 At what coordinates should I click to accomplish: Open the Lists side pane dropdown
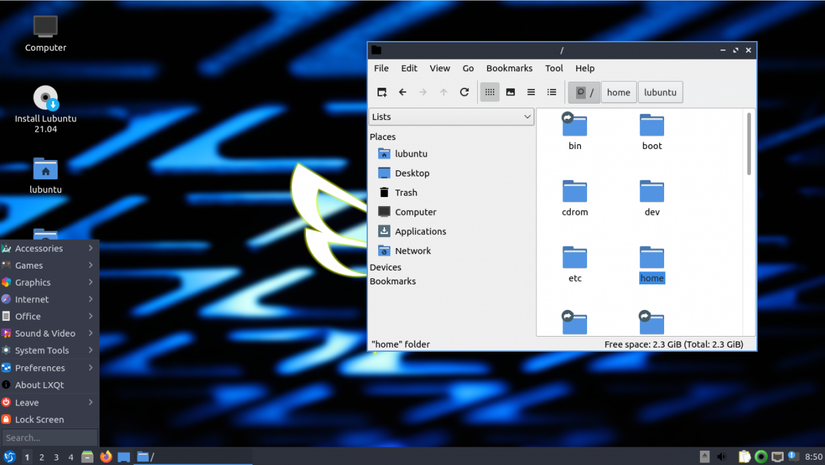coord(451,117)
